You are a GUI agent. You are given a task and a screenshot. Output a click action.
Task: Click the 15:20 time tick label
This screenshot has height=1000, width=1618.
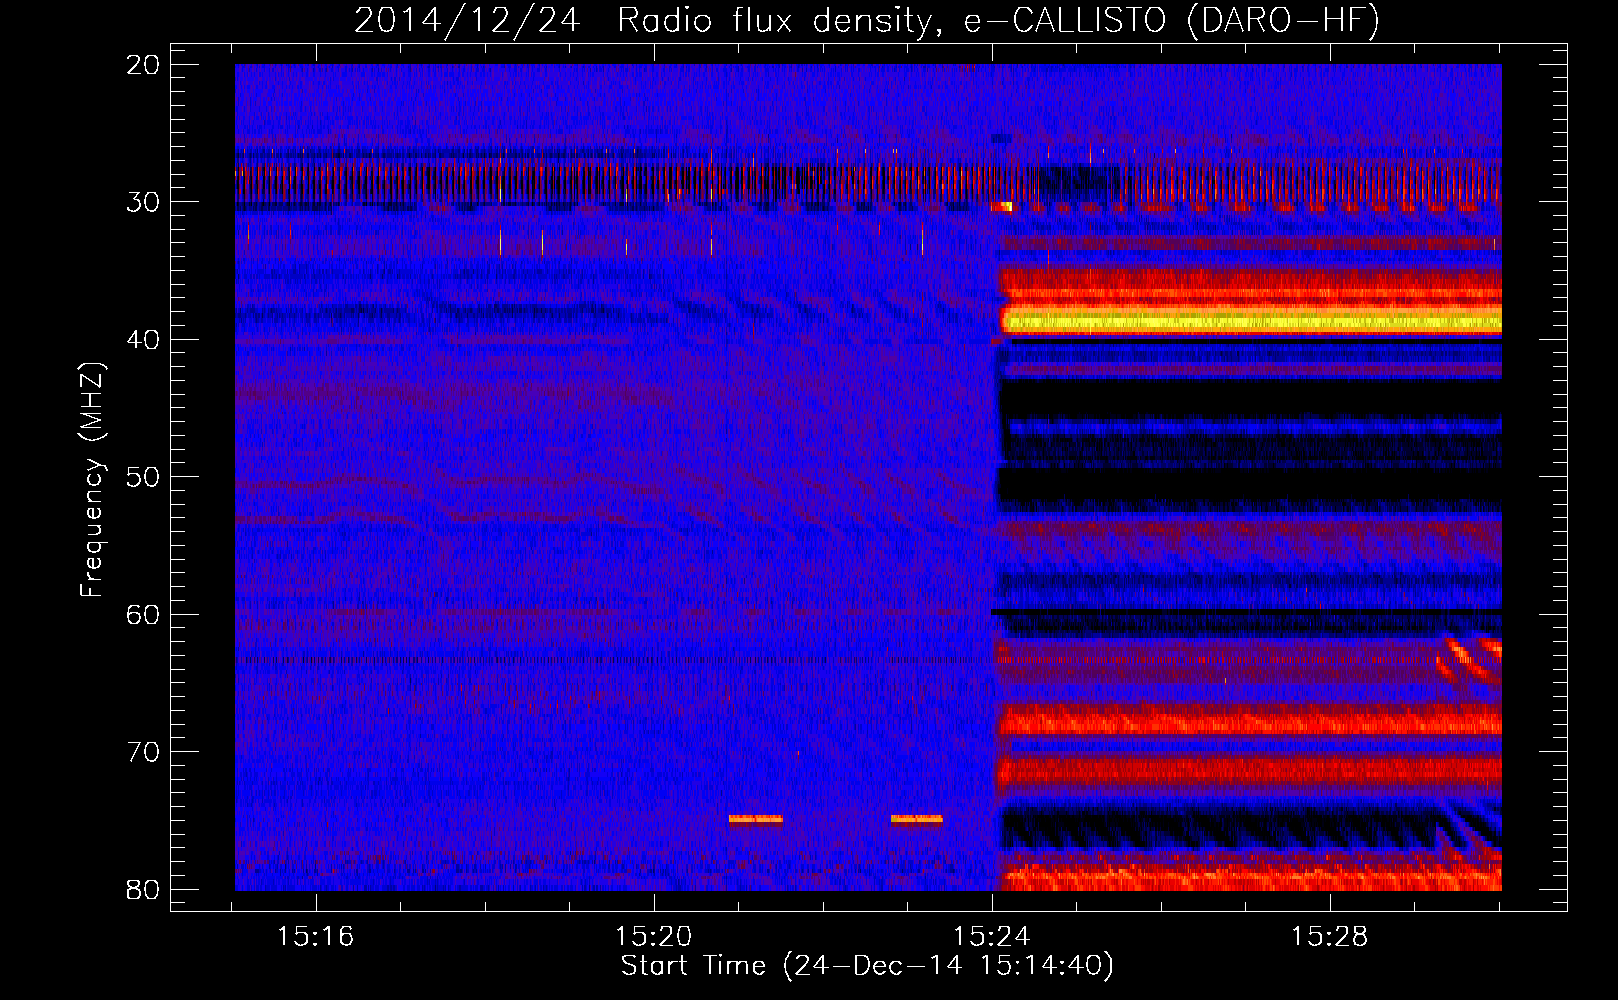pos(654,937)
